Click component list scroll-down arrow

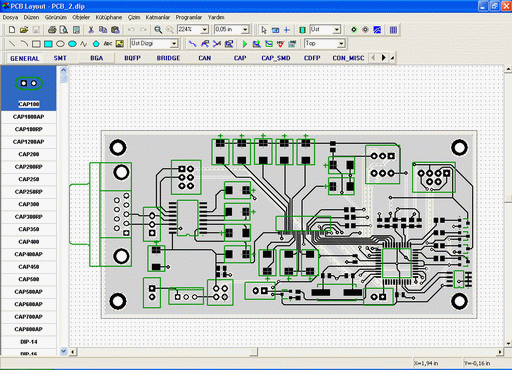tap(64, 351)
